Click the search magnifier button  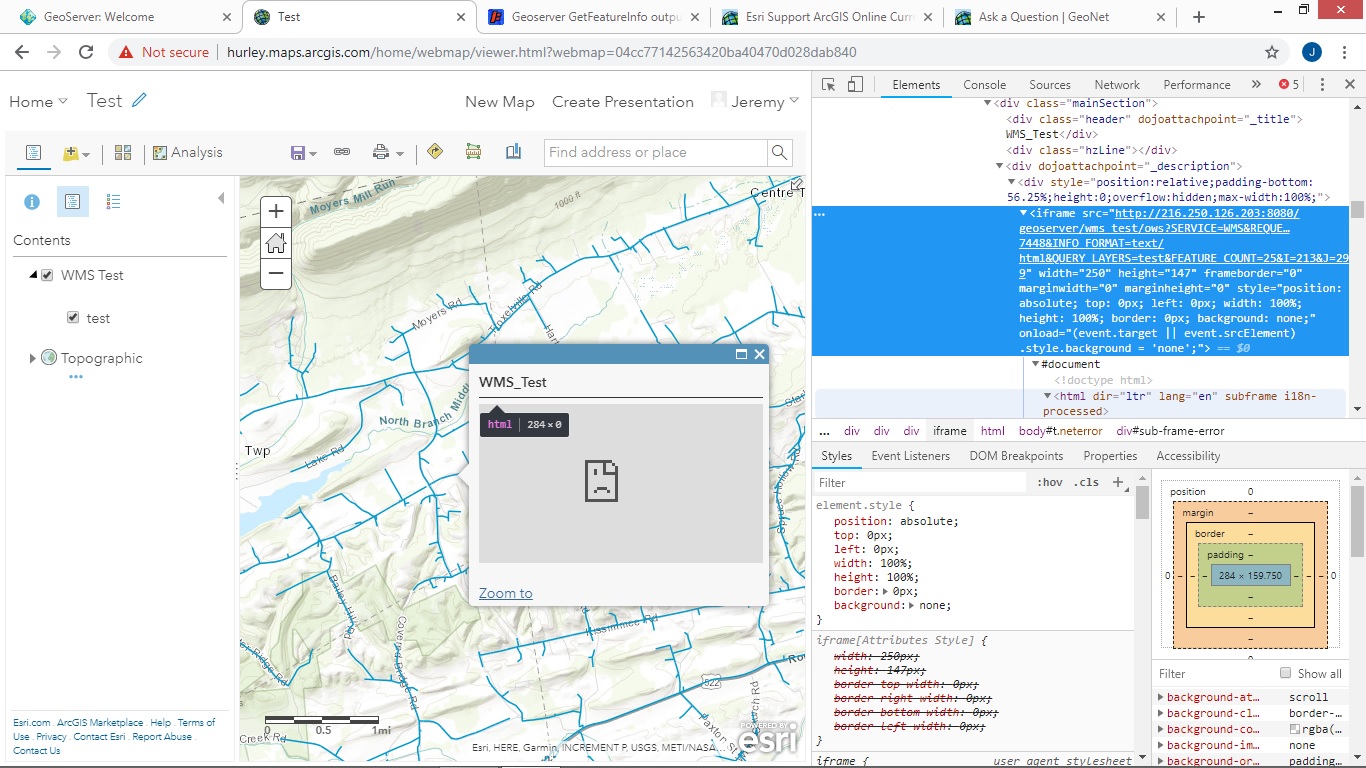click(x=780, y=153)
